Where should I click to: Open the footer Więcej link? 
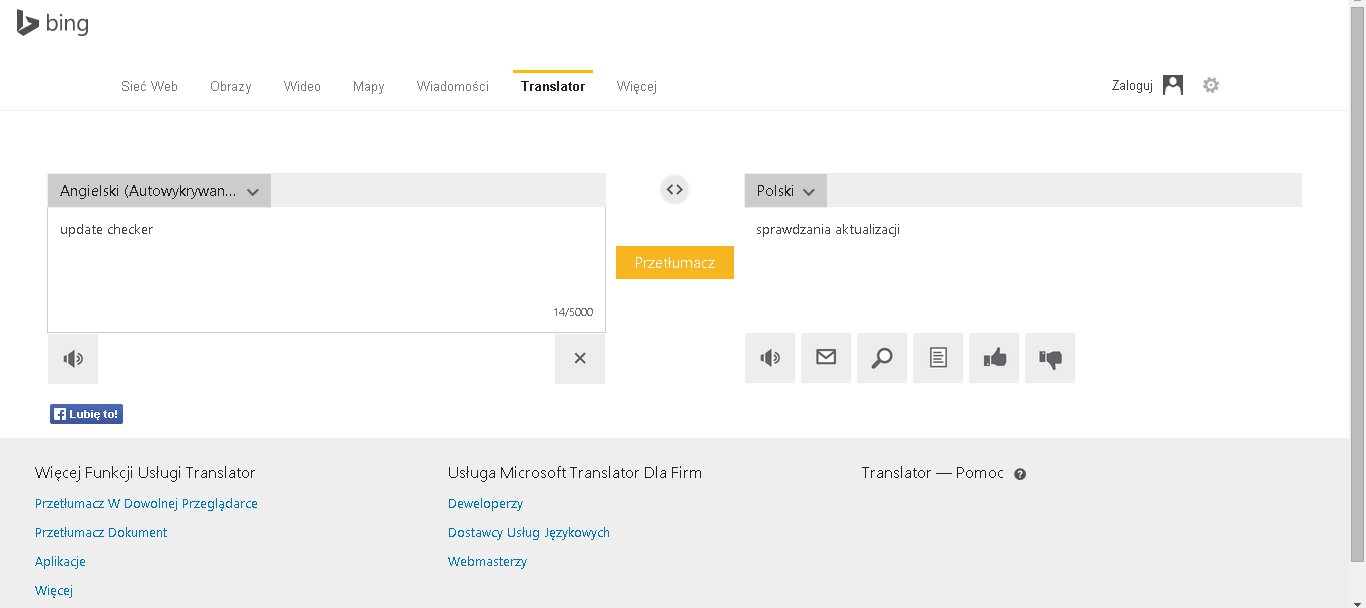54,591
